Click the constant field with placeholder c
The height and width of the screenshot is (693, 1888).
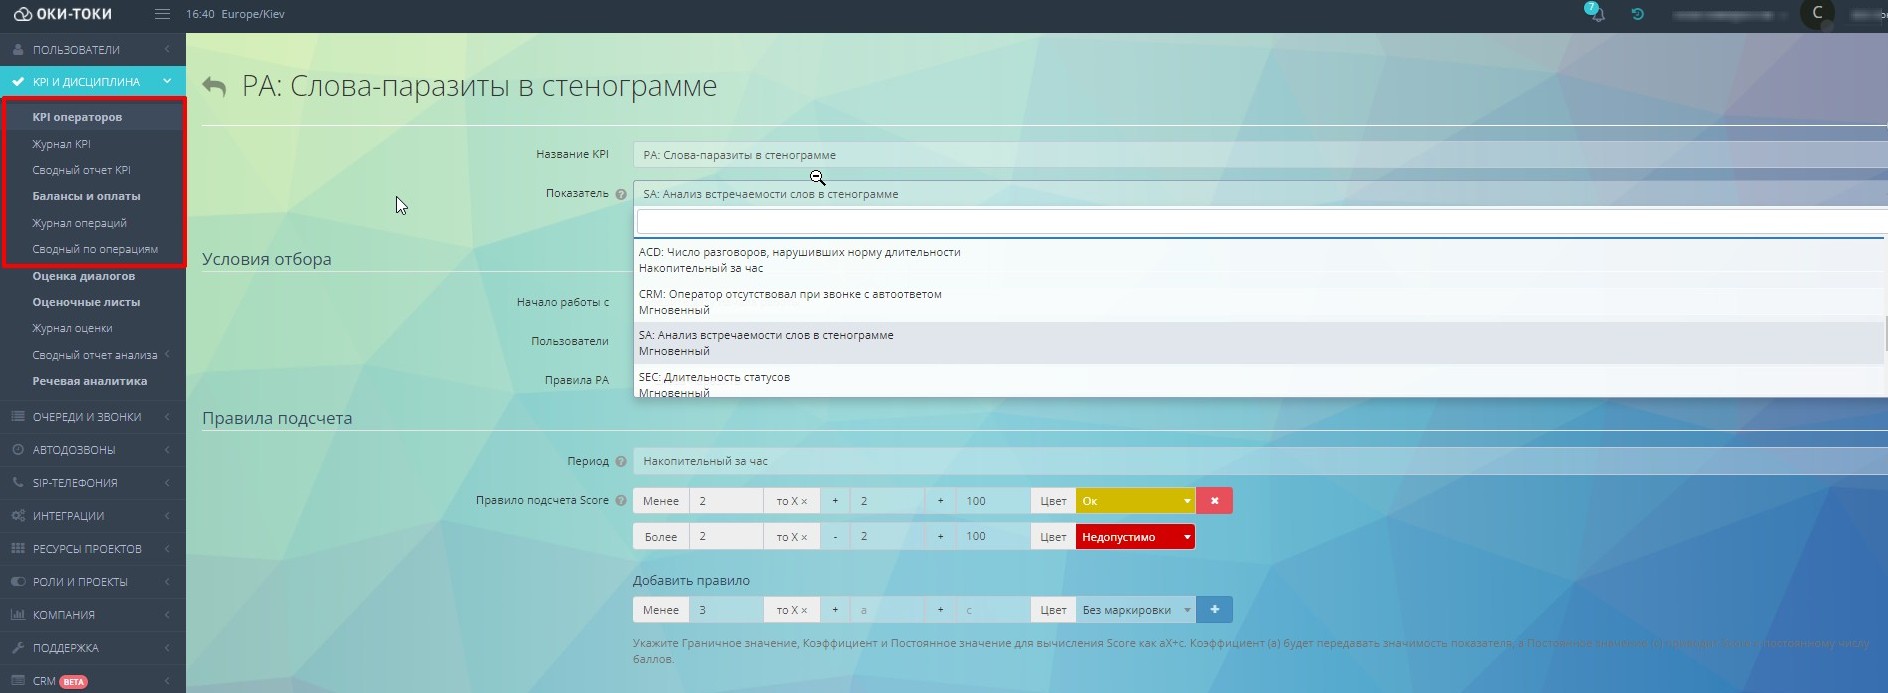[x=993, y=609]
